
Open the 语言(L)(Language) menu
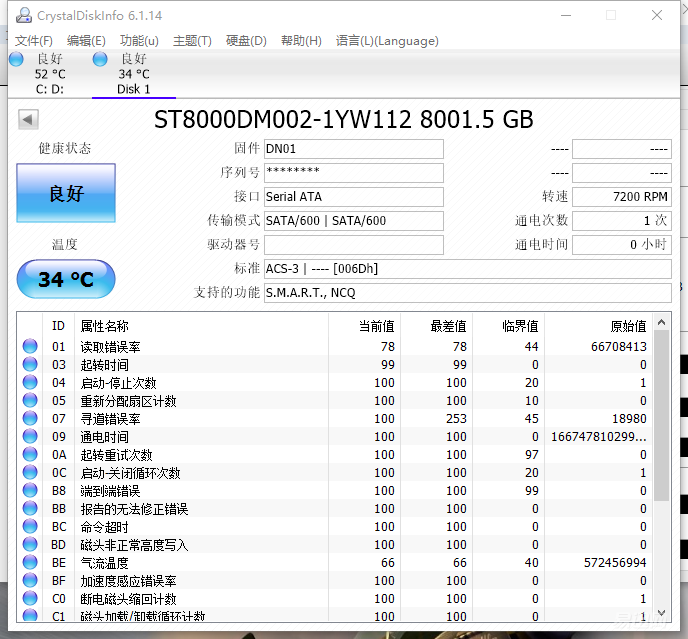click(387, 41)
